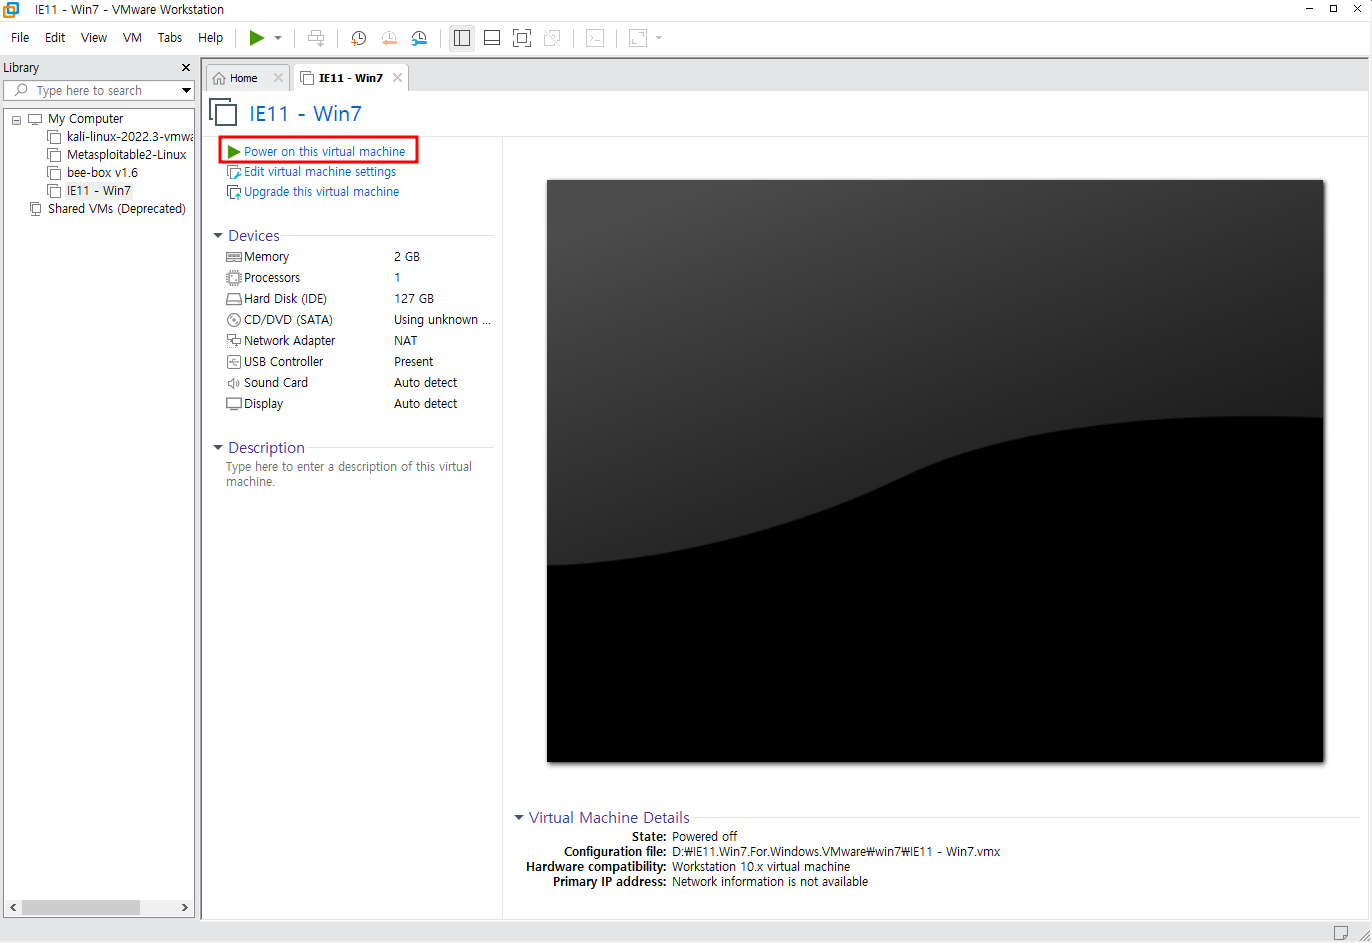The height and width of the screenshot is (943, 1372).
Task: Open the File menu
Action: coord(20,38)
